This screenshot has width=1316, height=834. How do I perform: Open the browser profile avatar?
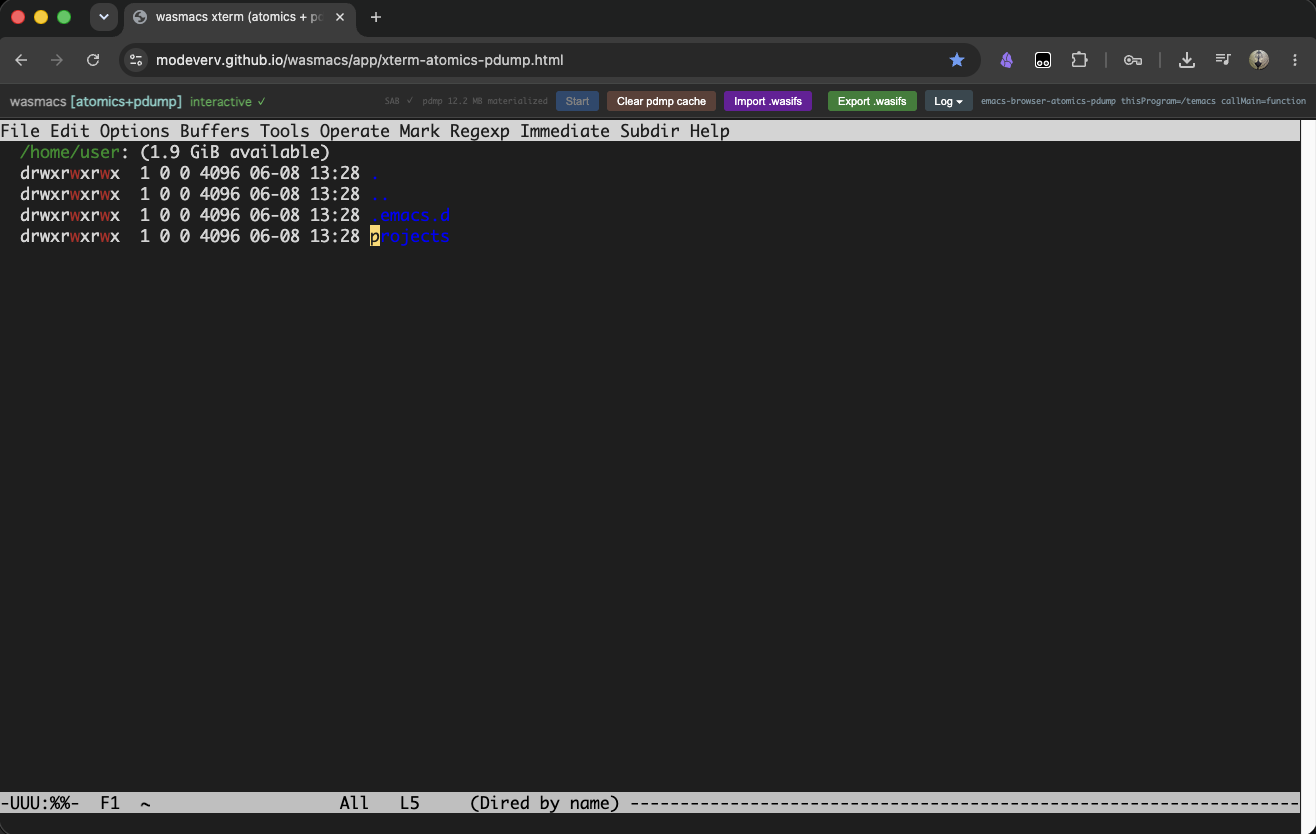pos(1259,60)
